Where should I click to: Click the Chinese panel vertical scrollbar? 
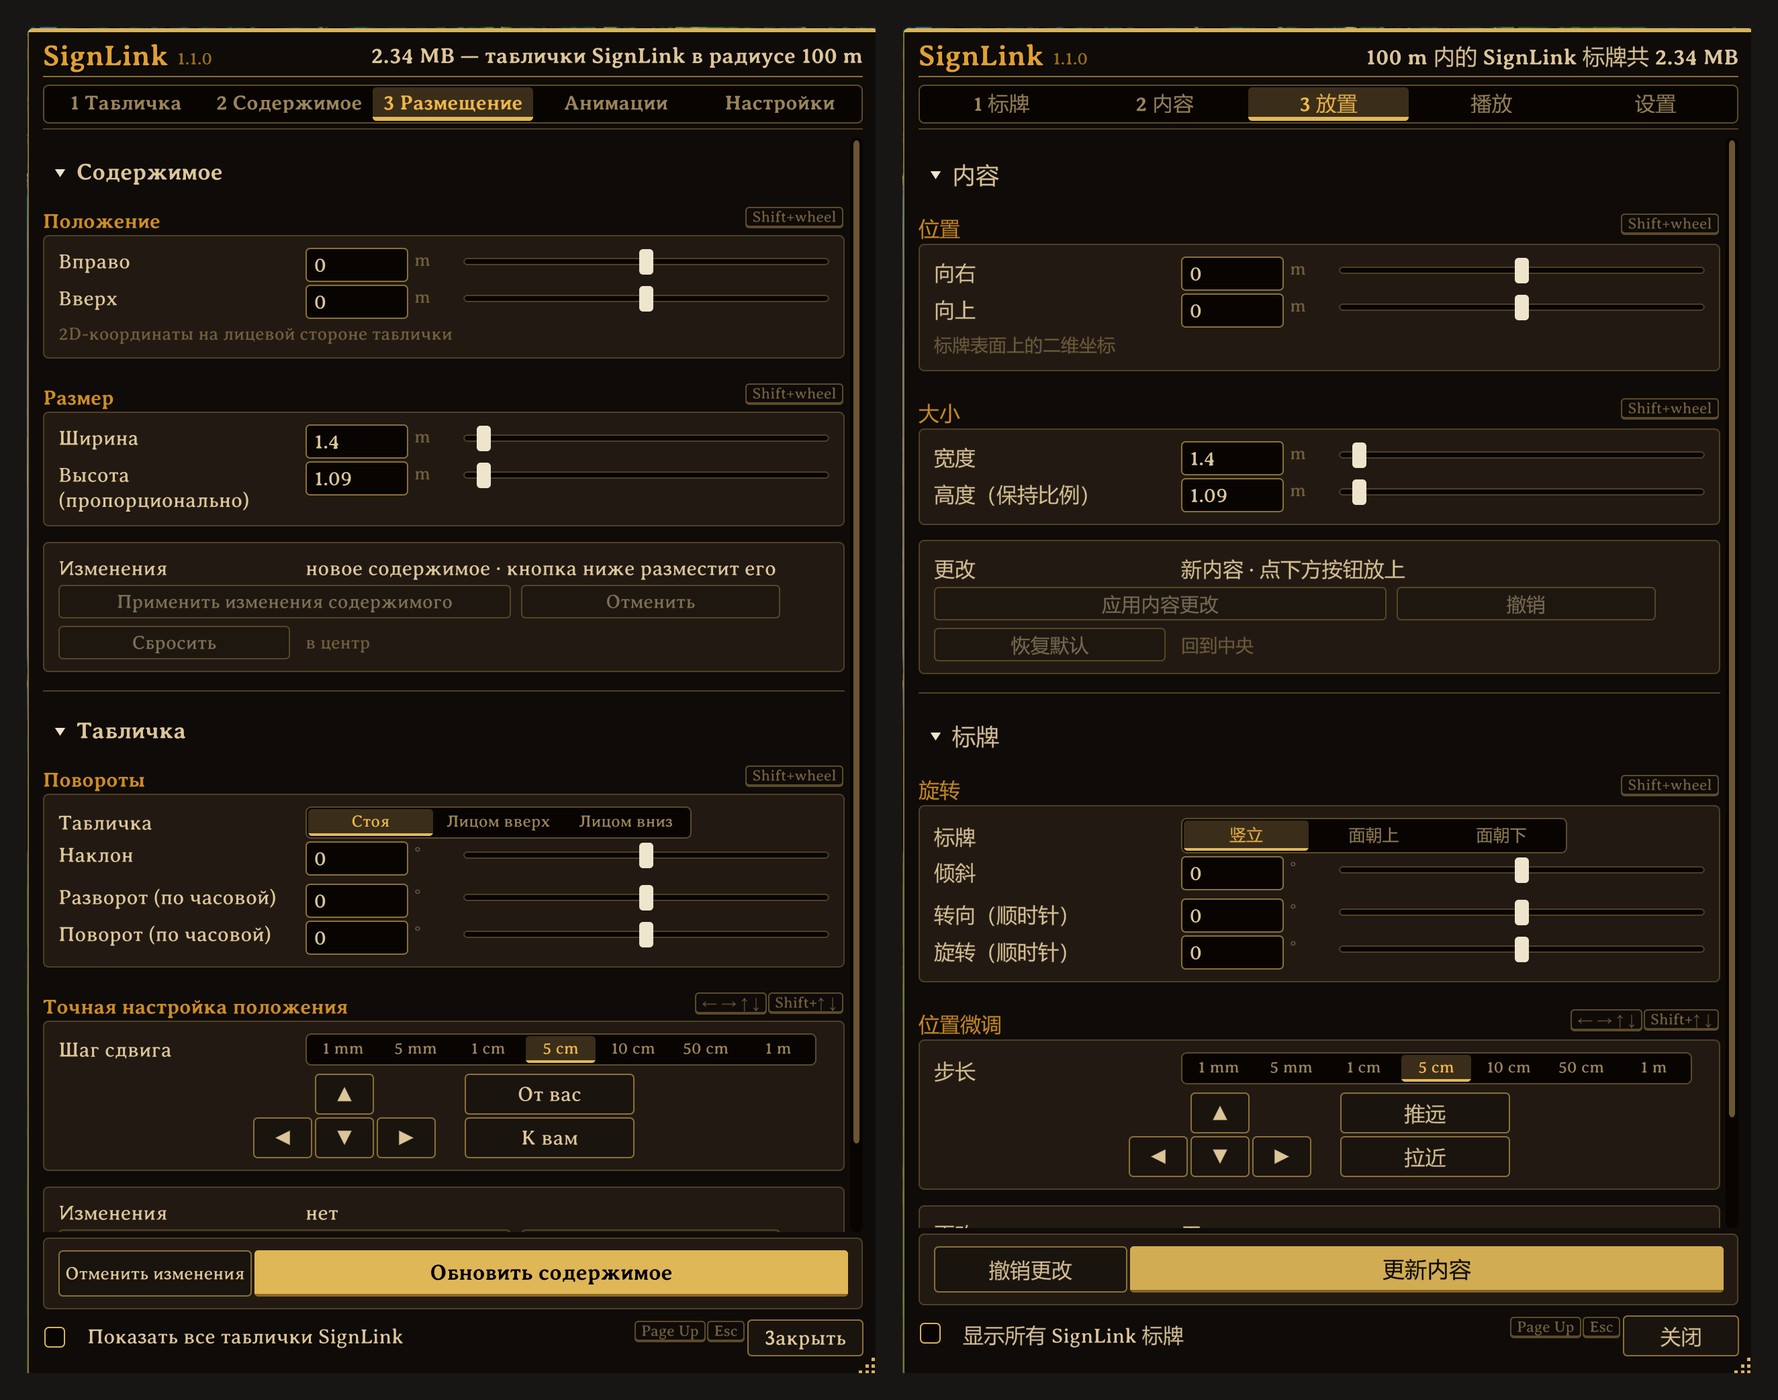point(1732,628)
